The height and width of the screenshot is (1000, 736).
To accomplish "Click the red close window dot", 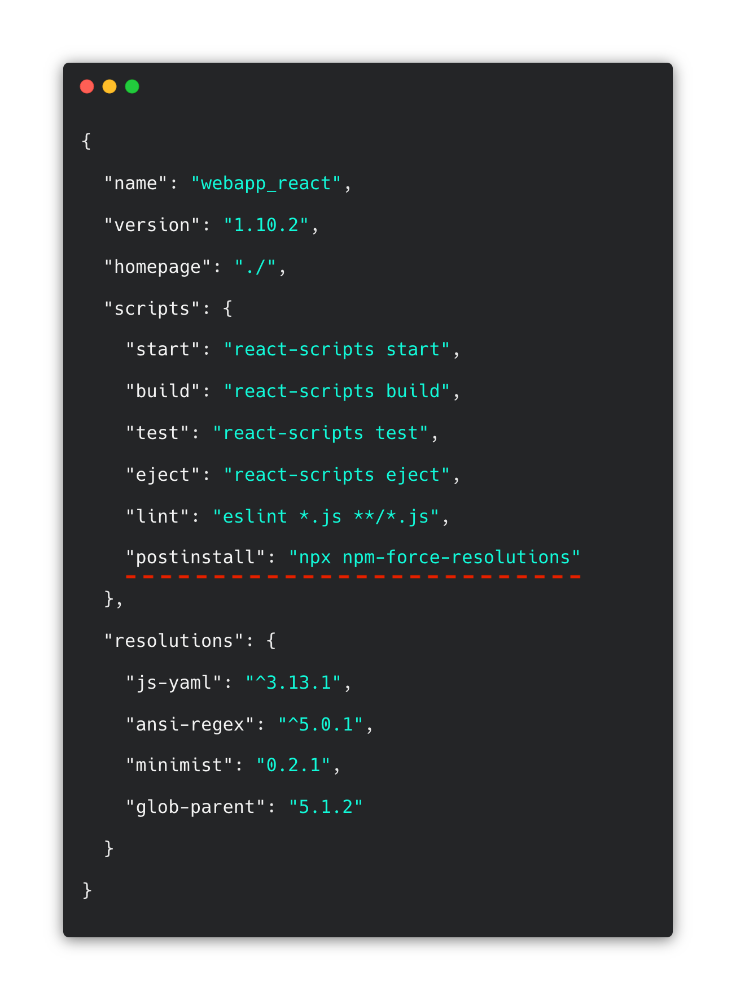I will click(x=87, y=87).
